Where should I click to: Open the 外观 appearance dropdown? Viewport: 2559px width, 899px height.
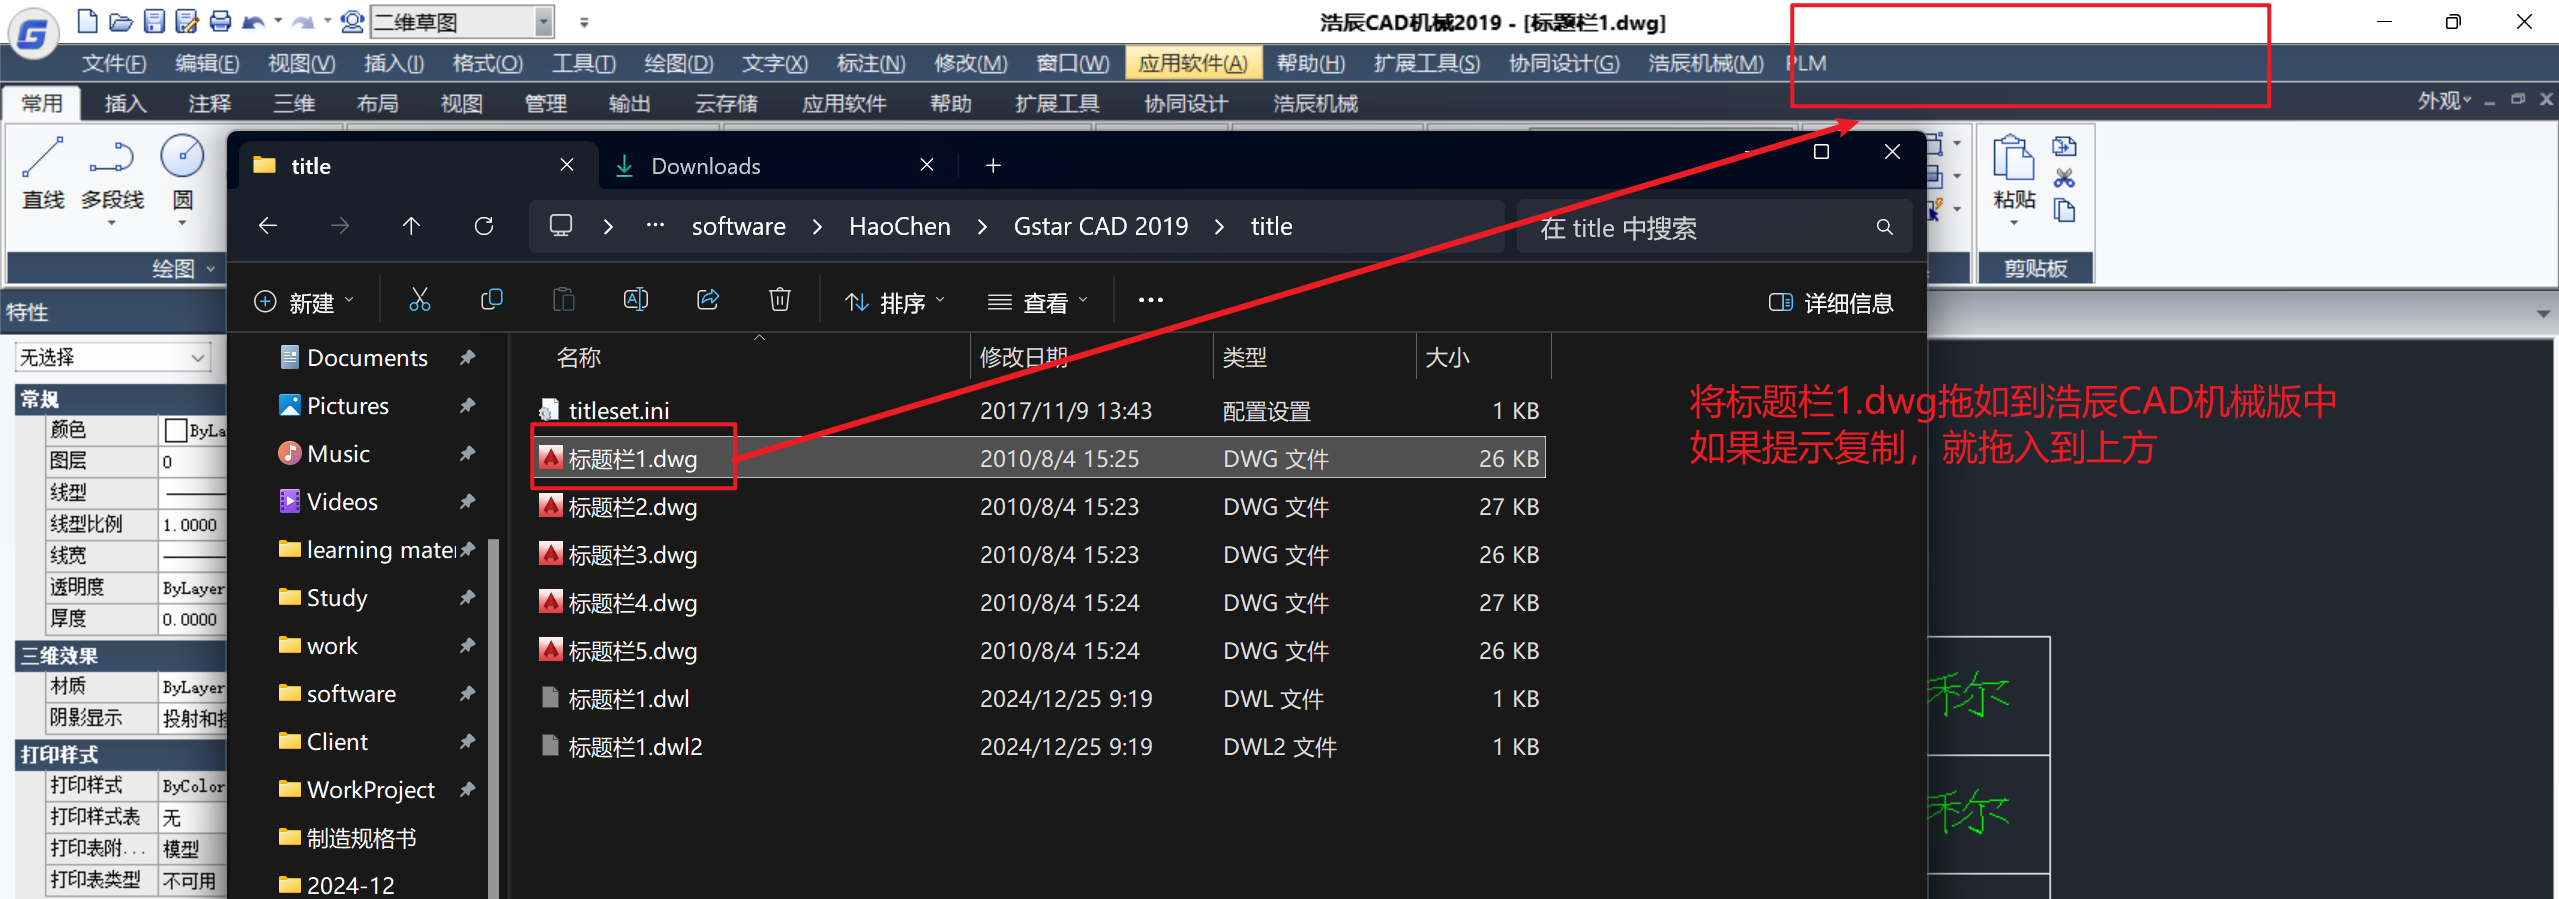click(2444, 100)
